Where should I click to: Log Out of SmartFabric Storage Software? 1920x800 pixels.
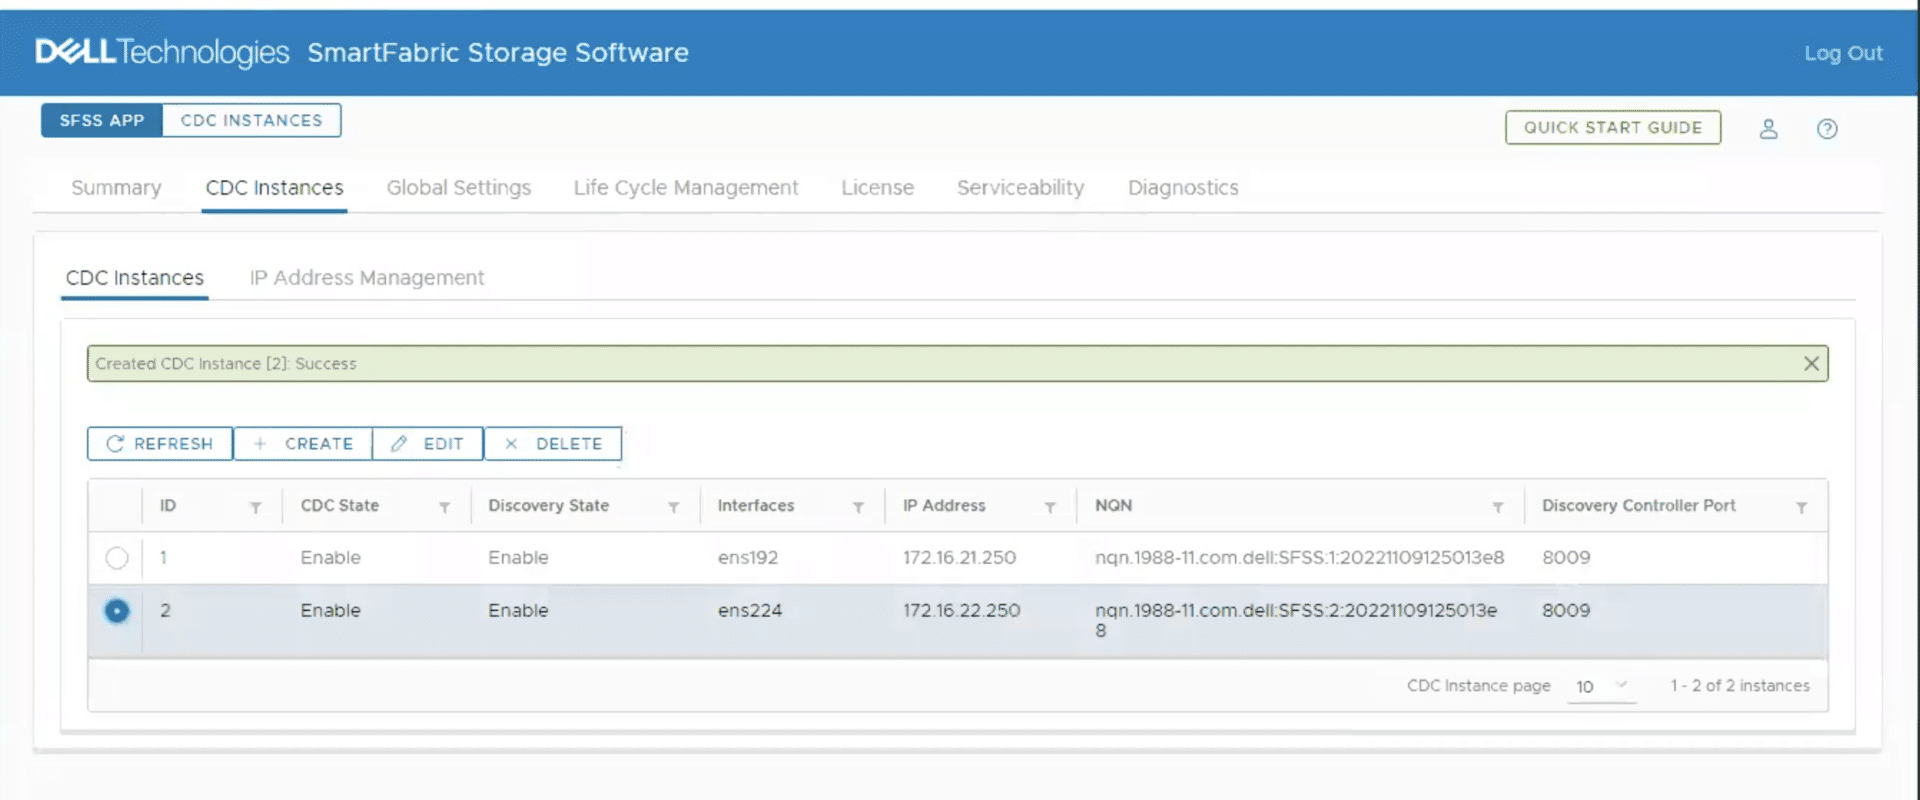tap(1843, 53)
